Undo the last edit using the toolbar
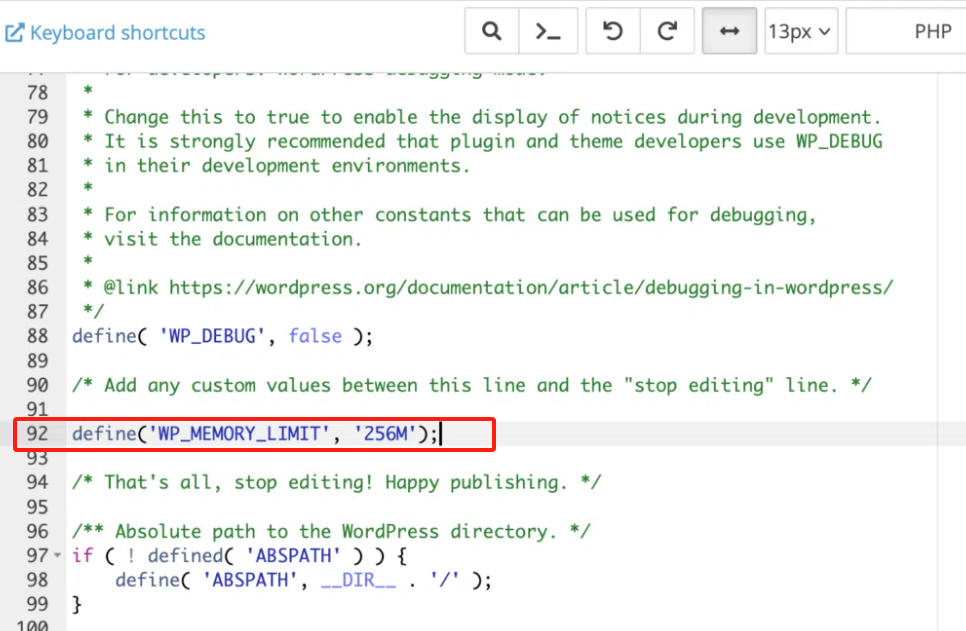 612,31
